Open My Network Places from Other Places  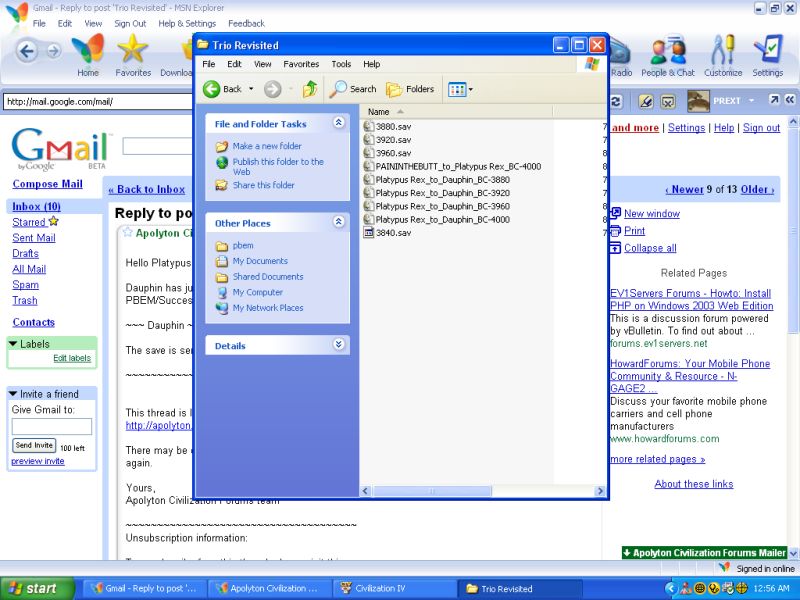click(x=268, y=308)
